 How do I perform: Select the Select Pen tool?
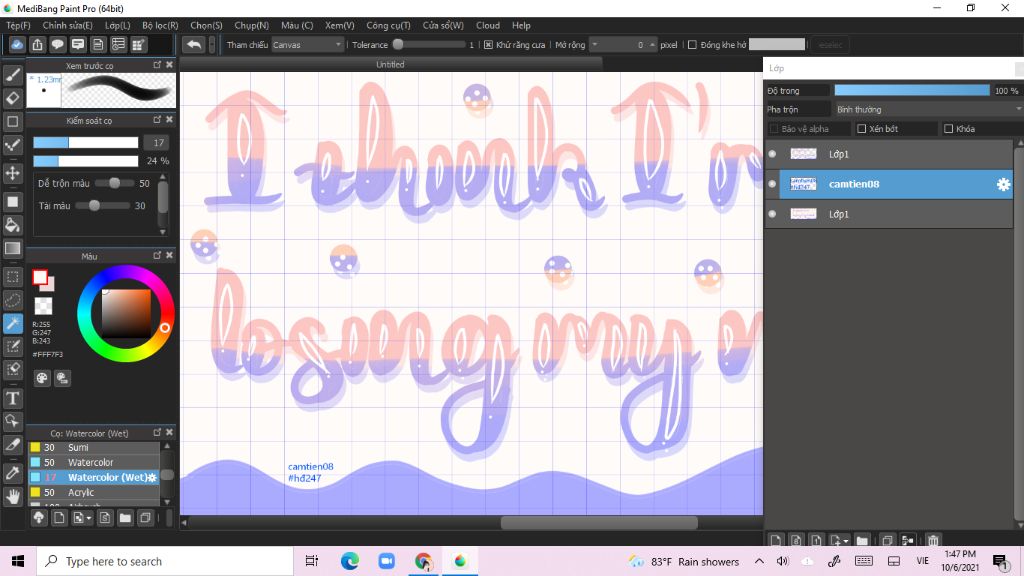tap(12, 346)
